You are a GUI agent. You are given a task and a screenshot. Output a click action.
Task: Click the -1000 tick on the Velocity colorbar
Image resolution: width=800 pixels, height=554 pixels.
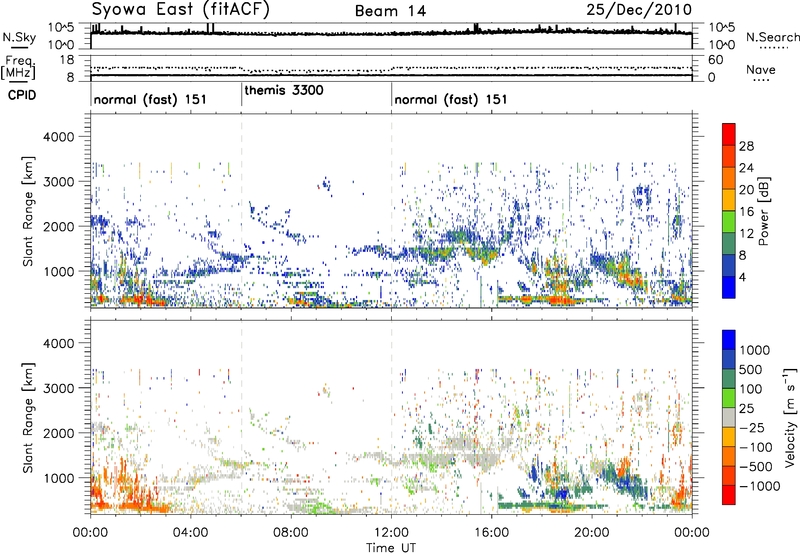[x=759, y=486]
